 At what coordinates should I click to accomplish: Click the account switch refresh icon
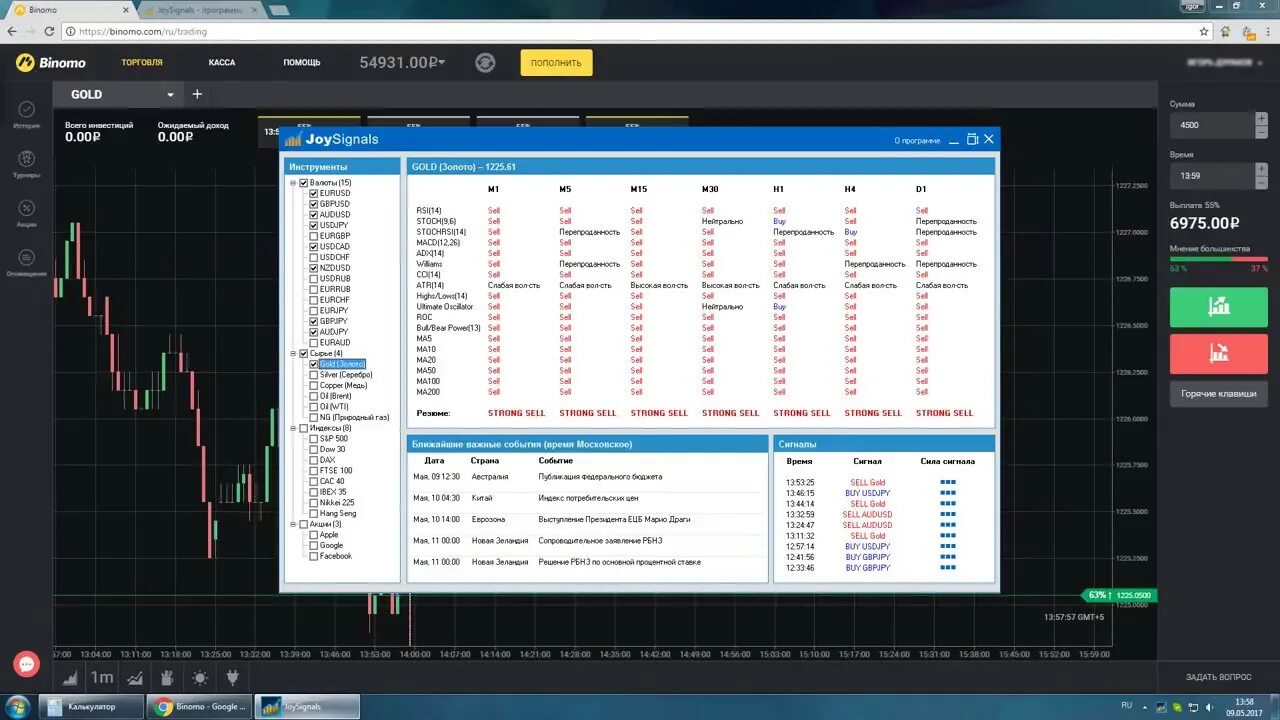click(x=485, y=62)
